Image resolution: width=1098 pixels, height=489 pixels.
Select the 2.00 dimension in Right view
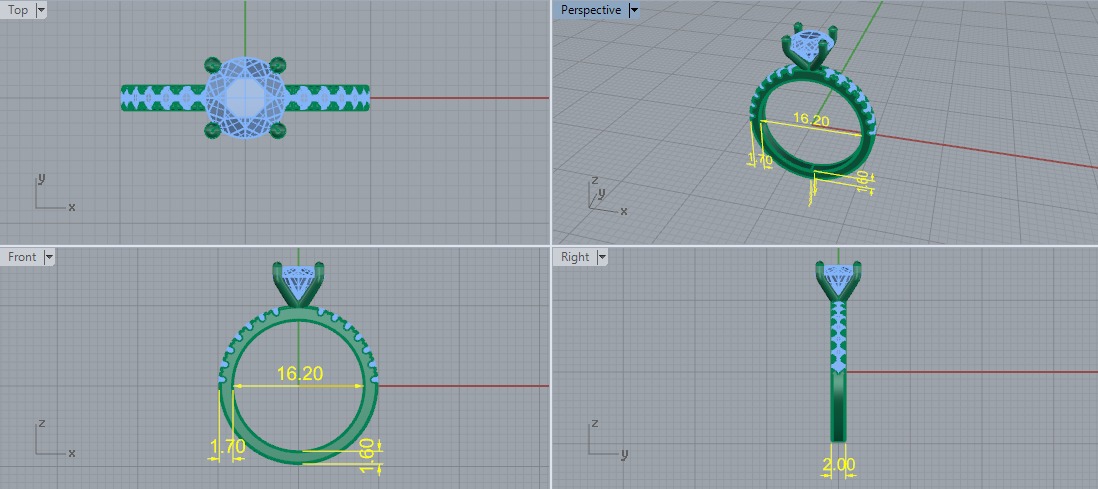pyautogui.click(x=838, y=464)
